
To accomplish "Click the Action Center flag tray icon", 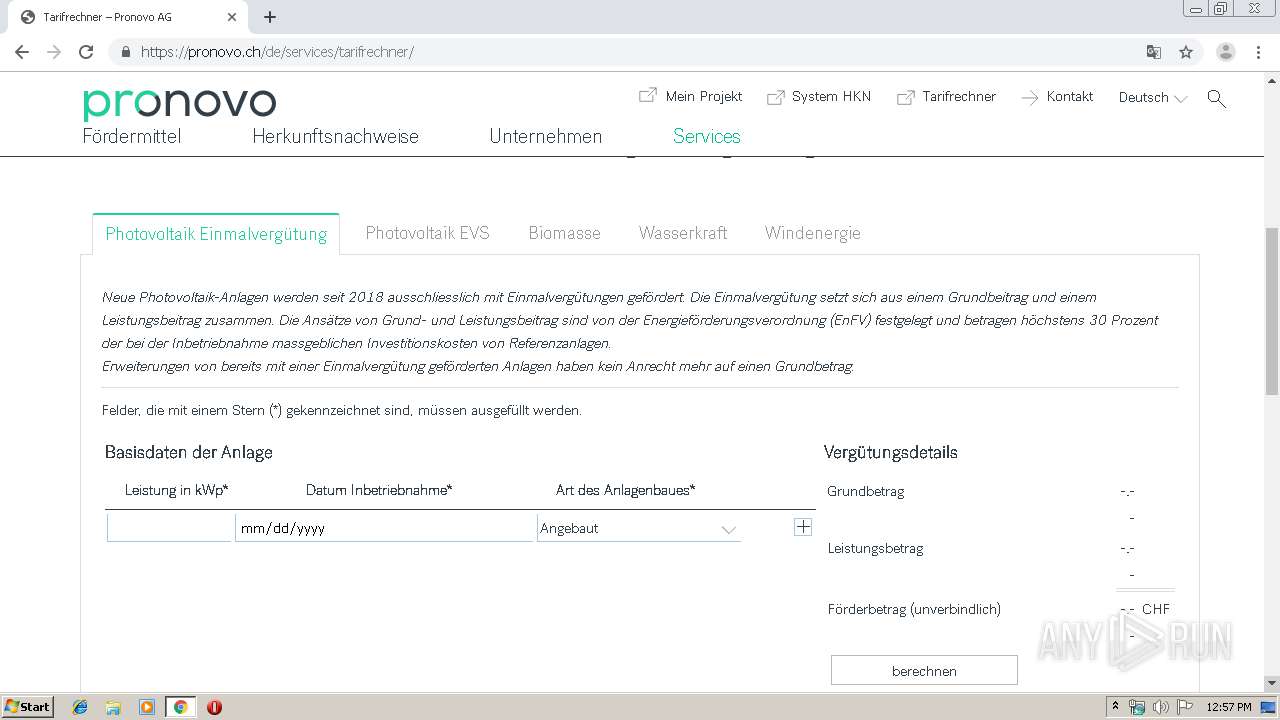I will click(1185, 707).
